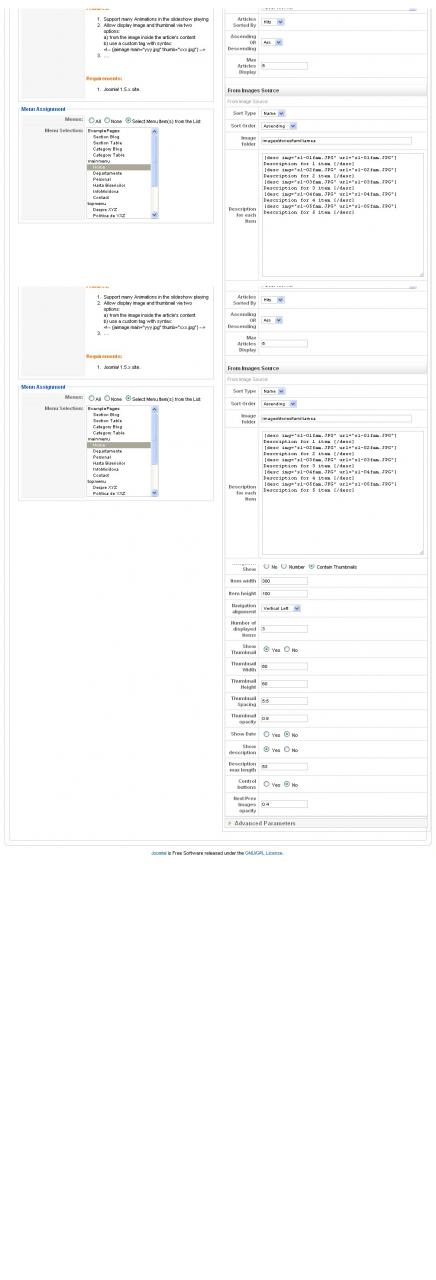Open the GNU/GPL License link

click(x=264, y=853)
